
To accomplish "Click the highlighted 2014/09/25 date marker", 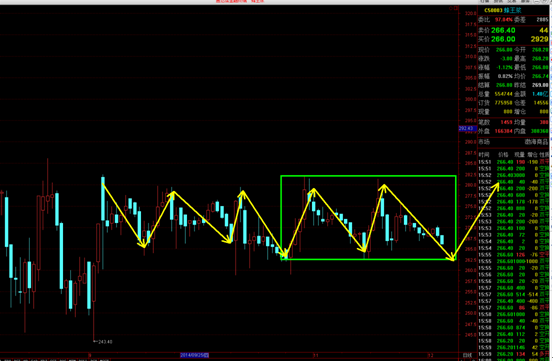I will (x=194, y=355).
